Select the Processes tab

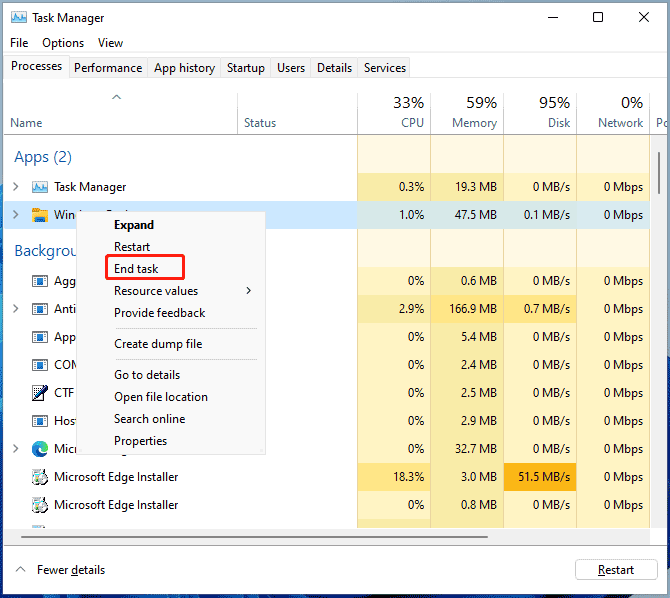coord(36,66)
